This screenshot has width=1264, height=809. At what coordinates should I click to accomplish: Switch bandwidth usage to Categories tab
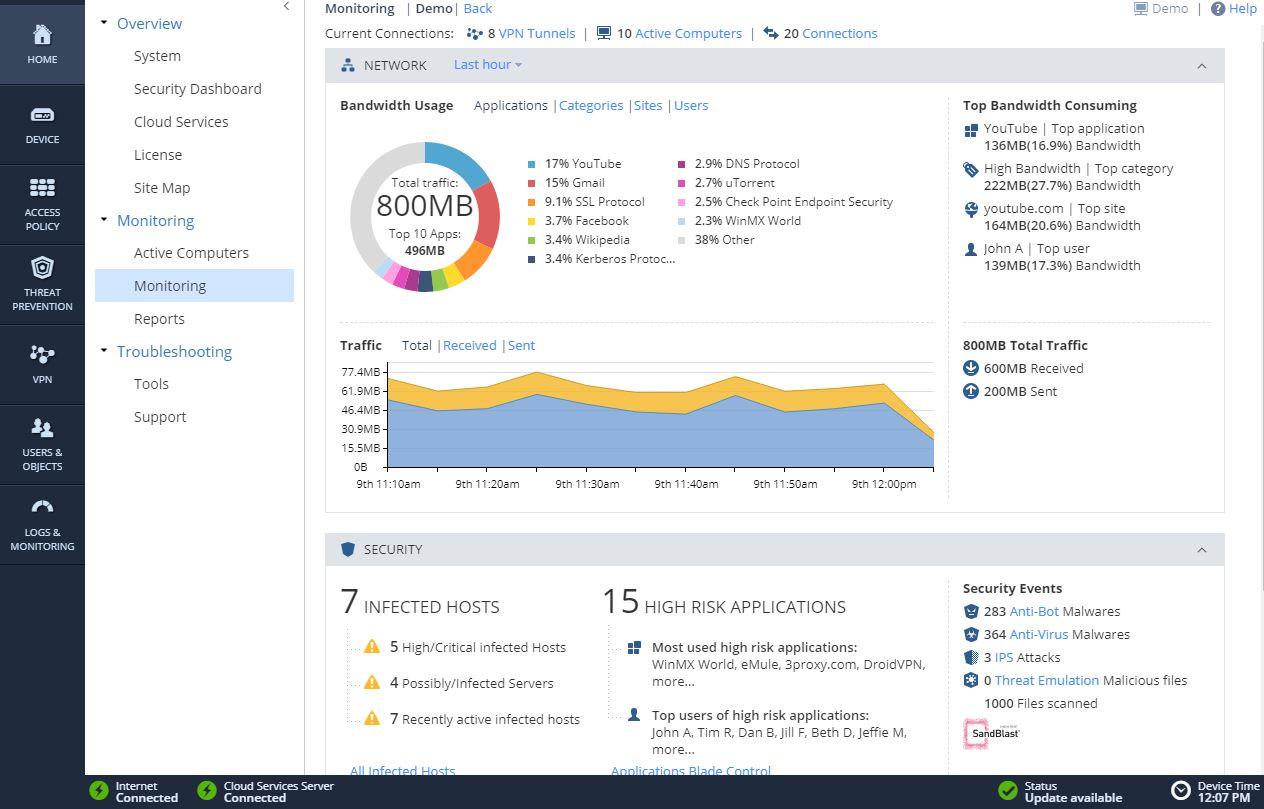tap(591, 105)
